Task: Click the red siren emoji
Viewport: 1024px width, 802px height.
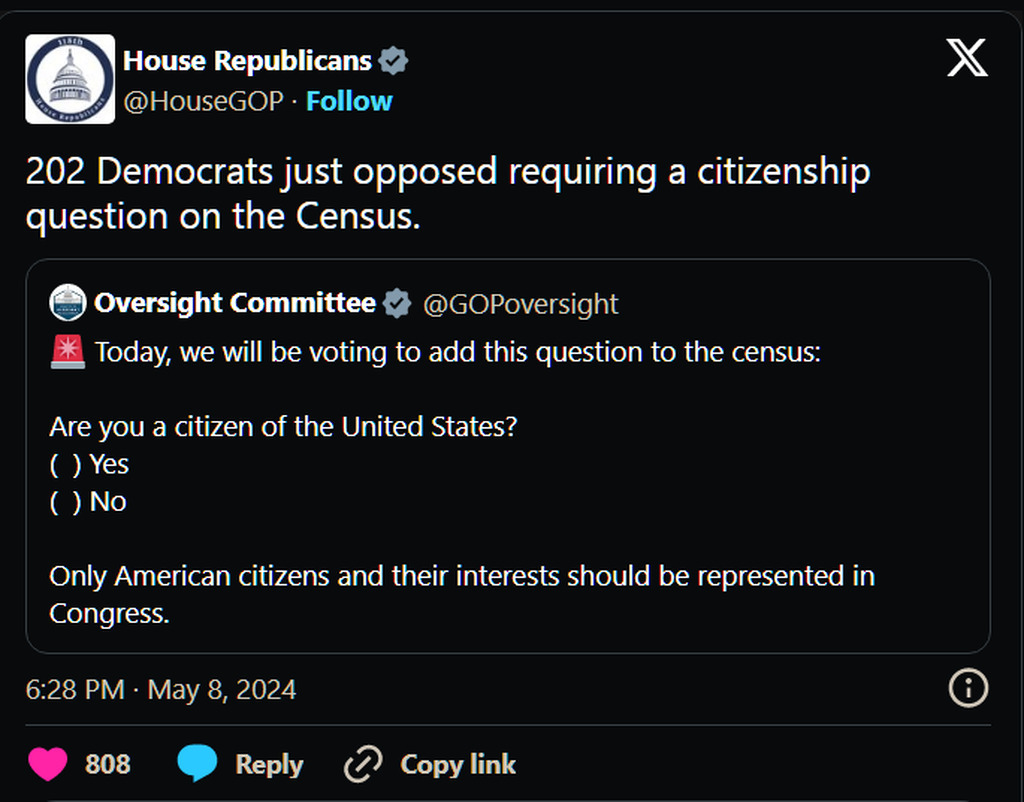Action: point(68,352)
